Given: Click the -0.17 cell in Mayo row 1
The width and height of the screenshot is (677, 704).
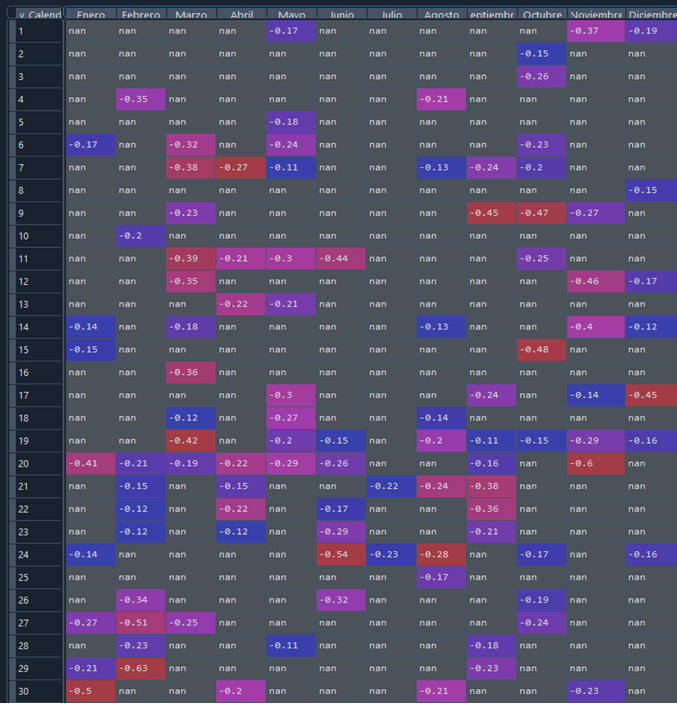Looking at the screenshot, I should point(291,31).
